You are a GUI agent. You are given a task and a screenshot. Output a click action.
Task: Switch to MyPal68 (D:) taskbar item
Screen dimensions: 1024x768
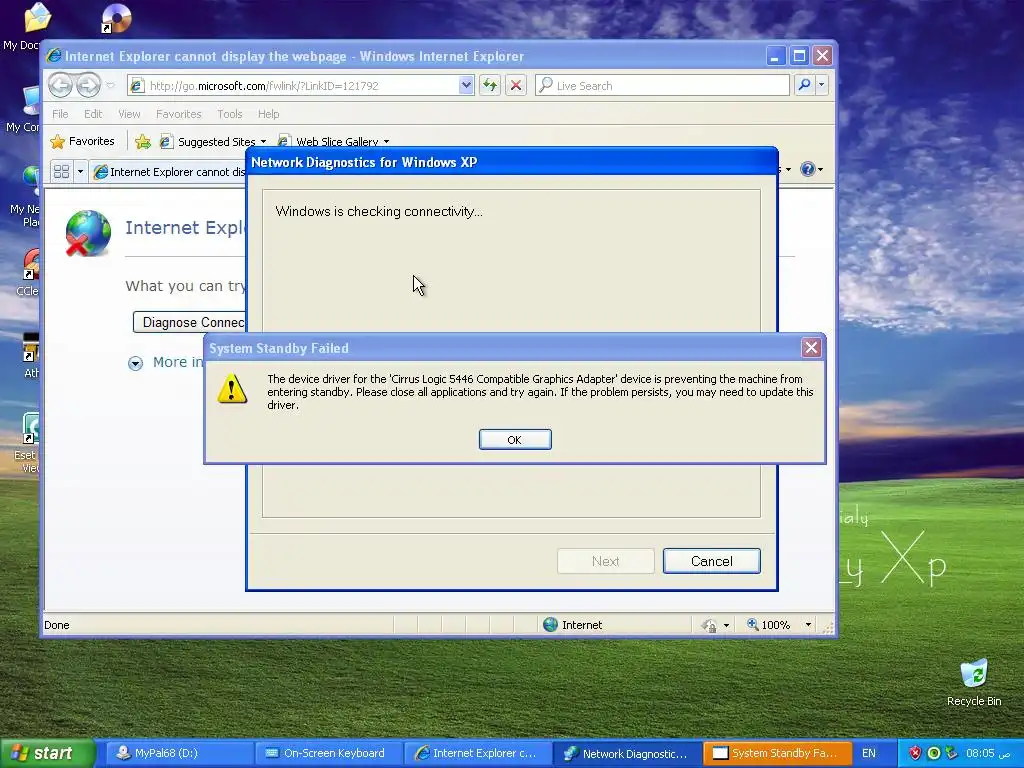point(179,753)
